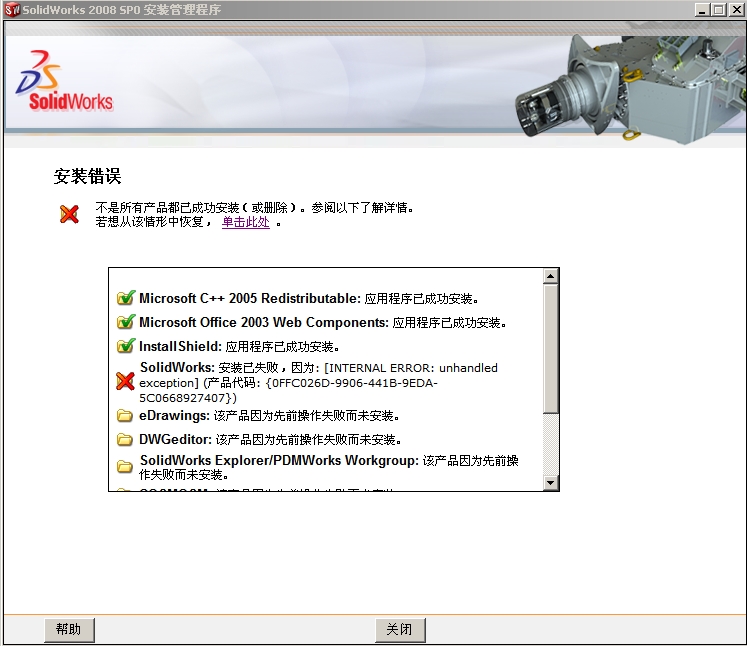Click the machine assembly image in banner
Viewport: 747px width, 646px height.
630,88
